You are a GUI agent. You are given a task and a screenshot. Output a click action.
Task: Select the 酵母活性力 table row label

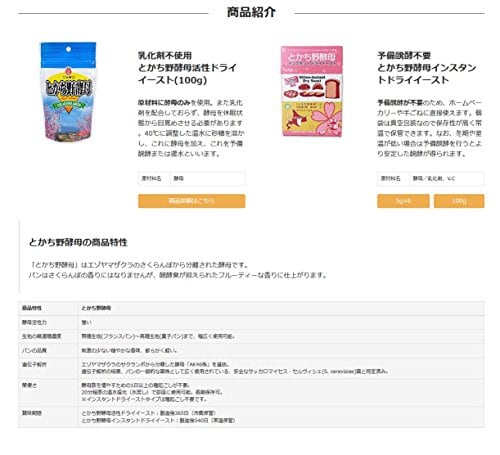click(x=34, y=322)
